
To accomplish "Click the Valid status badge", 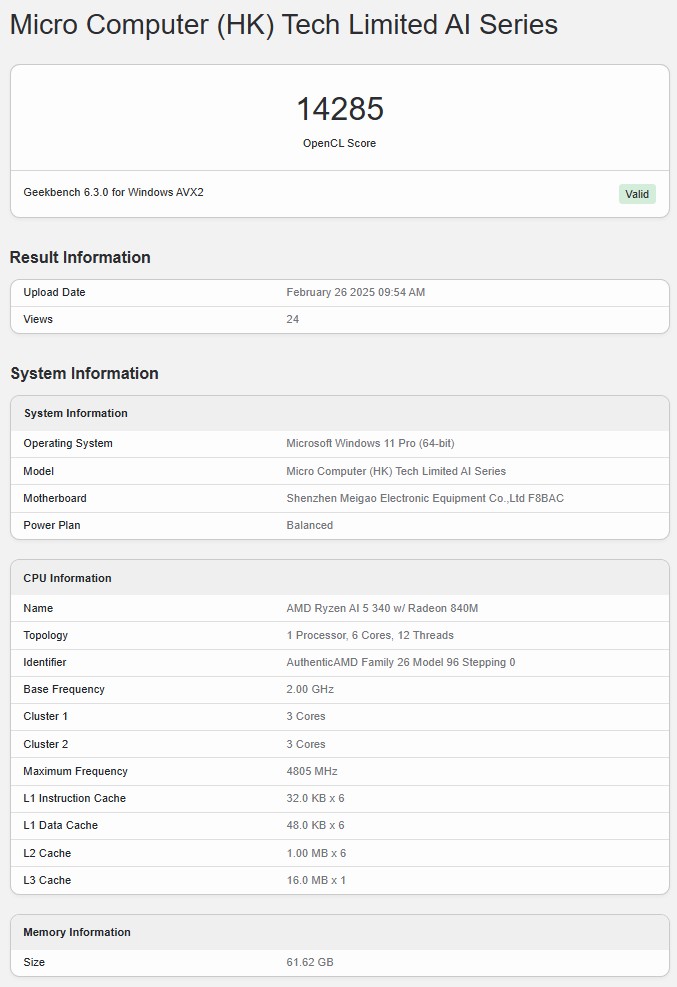I will click(x=637, y=194).
